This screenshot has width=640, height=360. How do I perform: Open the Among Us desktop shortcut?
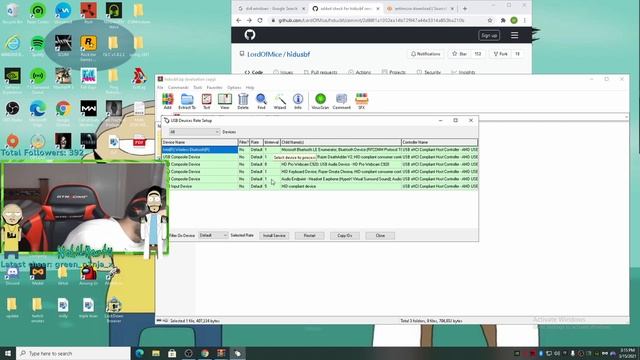click(x=88, y=275)
